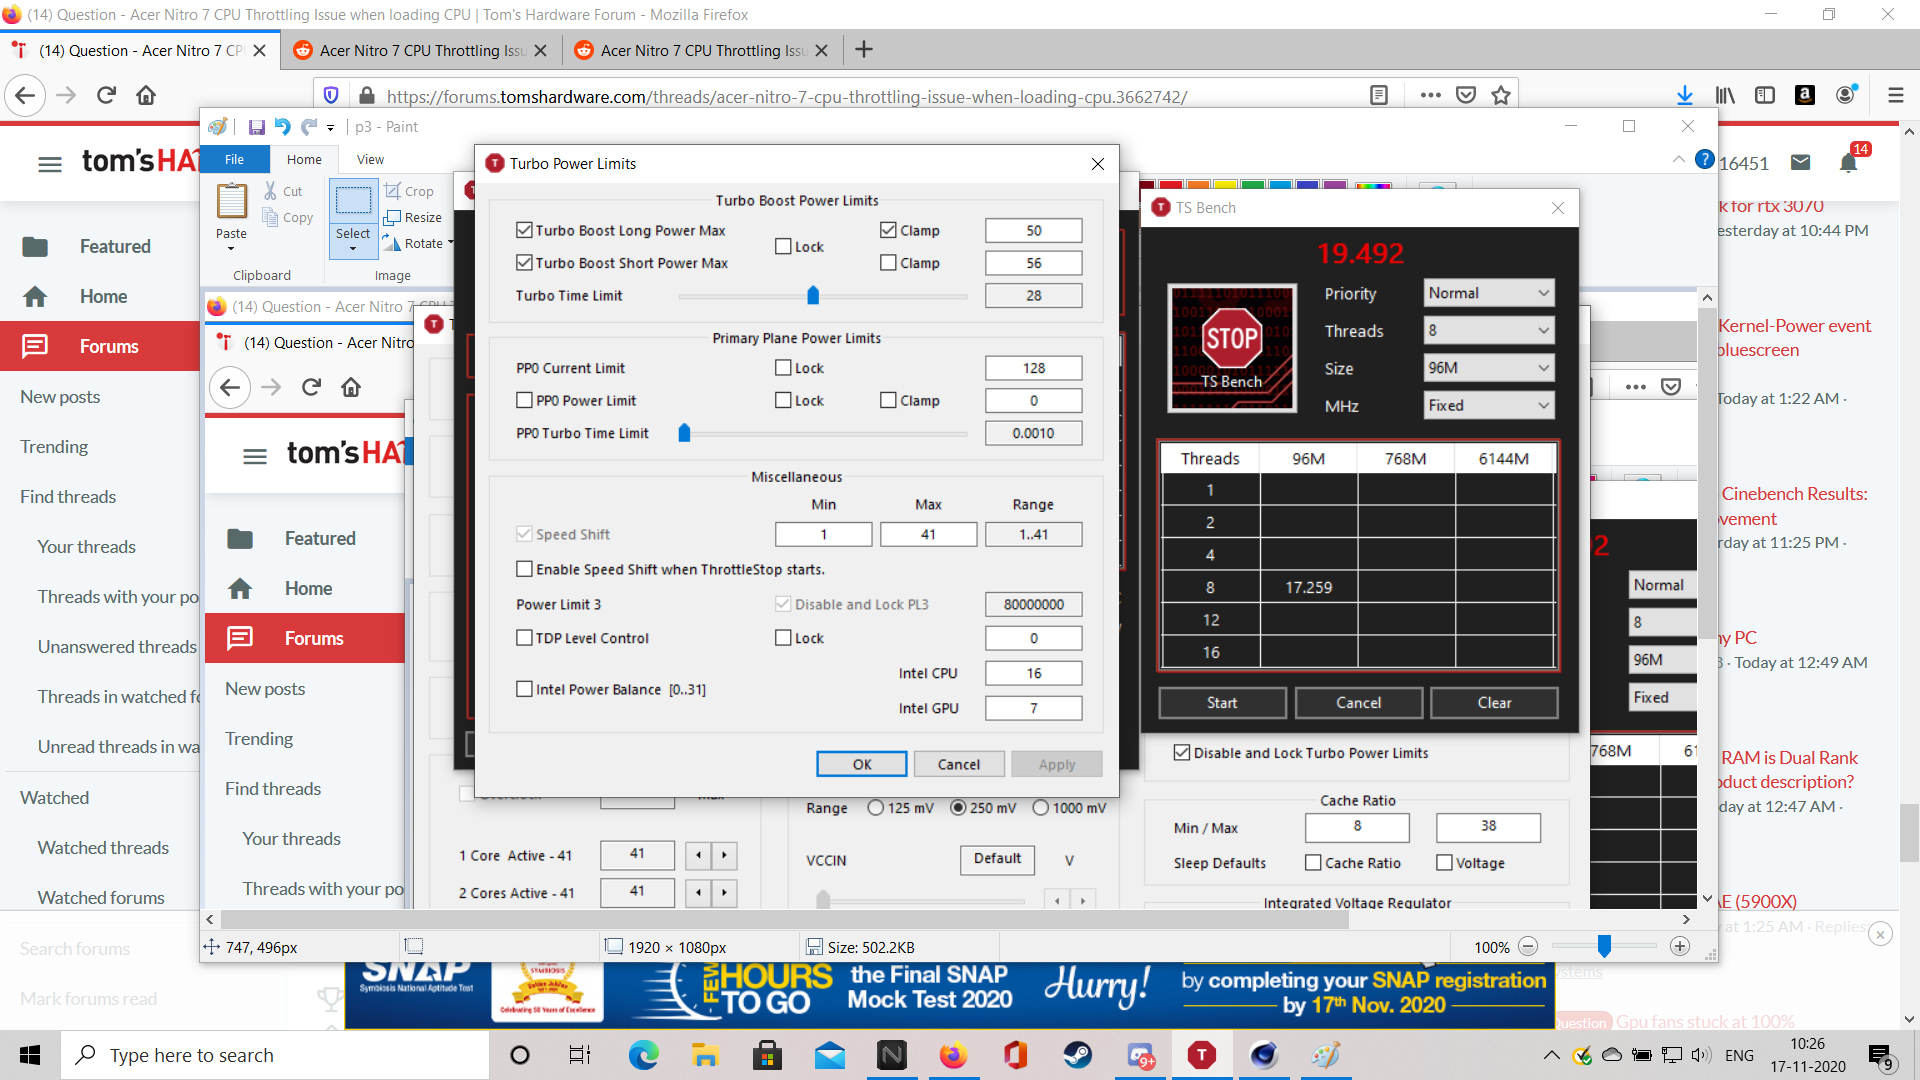Enable Lock for PP0 Current Limit

pos(783,368)
